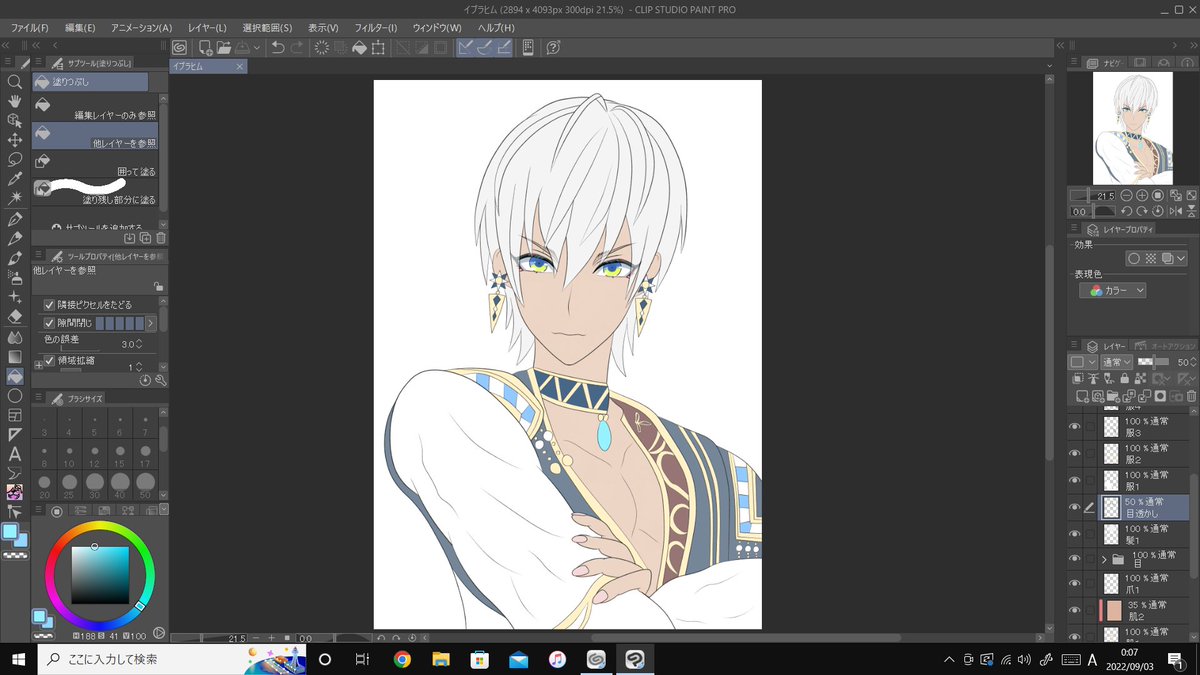This screenshot has width=1200, height=675.
Task: Select the Figure ellipse tool
Action: click(15, 395)
